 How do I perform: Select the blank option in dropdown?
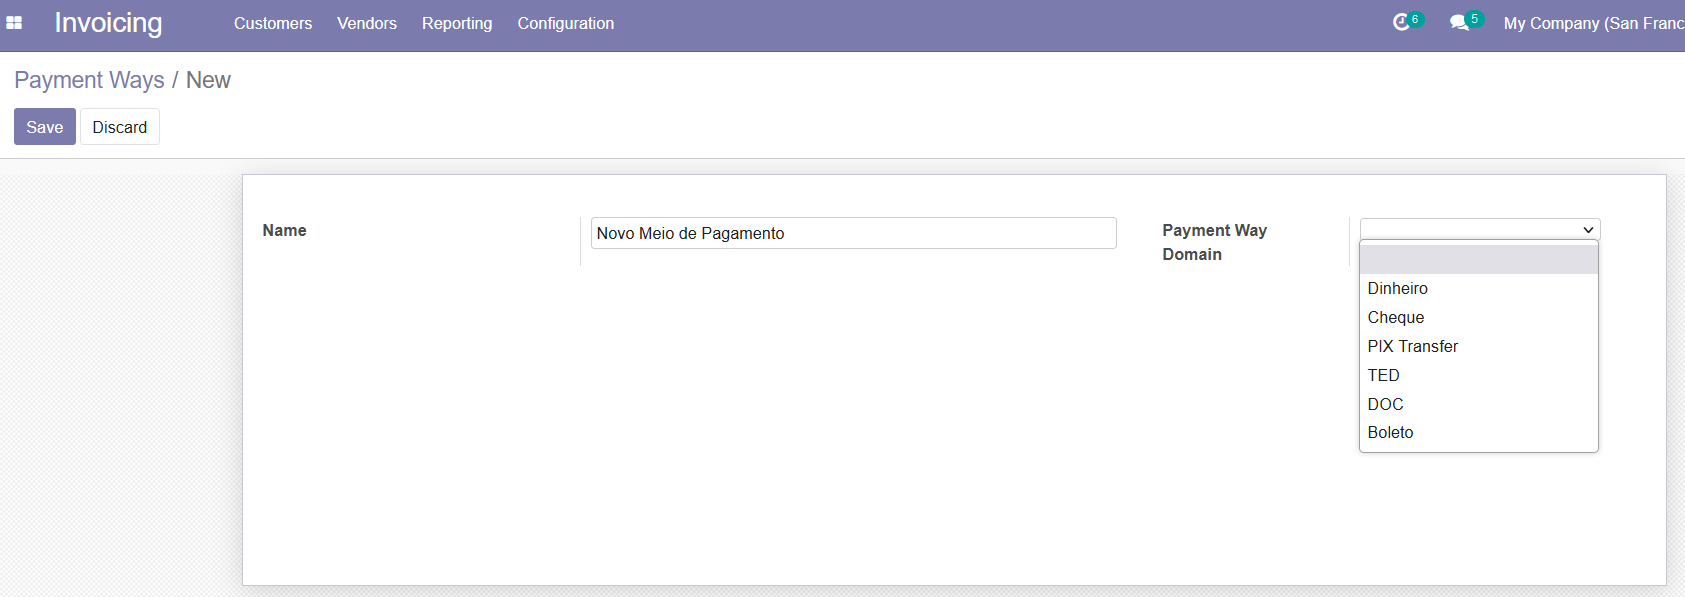click(x=1479, y=260)
